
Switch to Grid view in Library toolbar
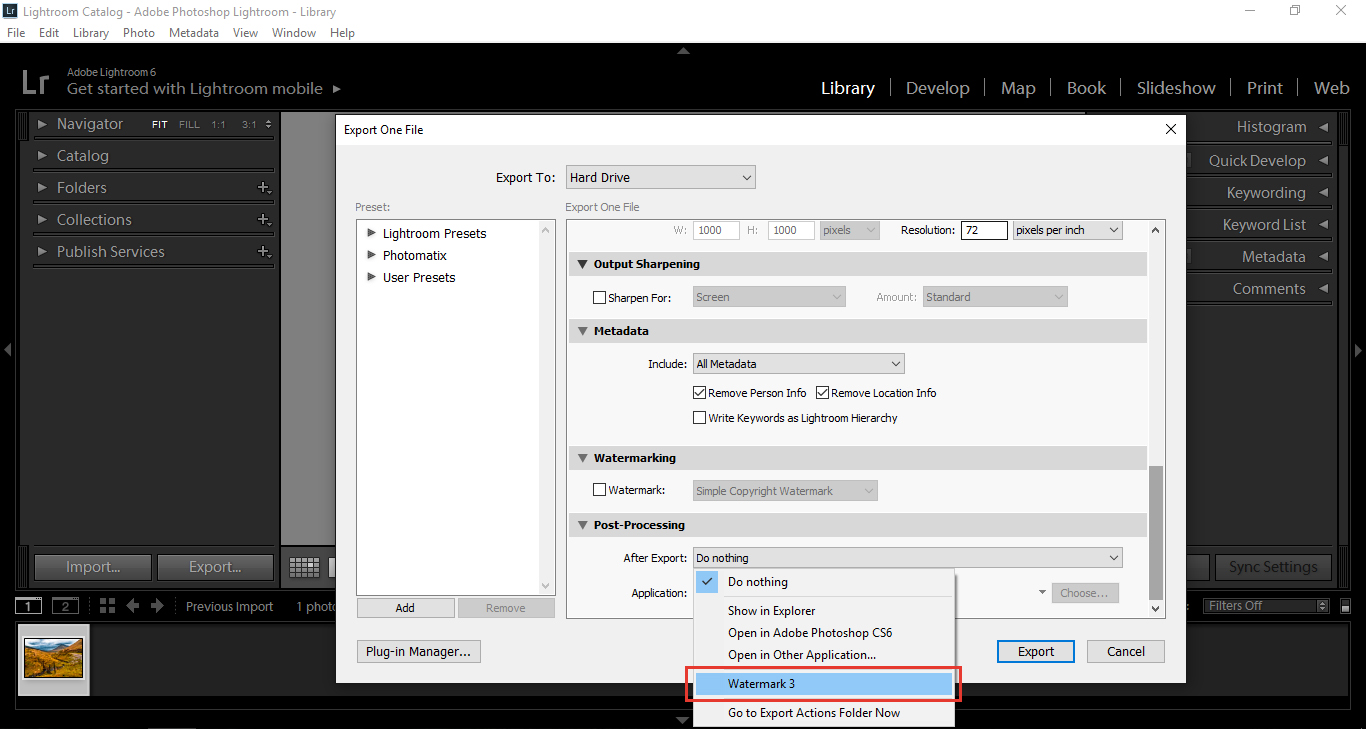pos(304,567)
